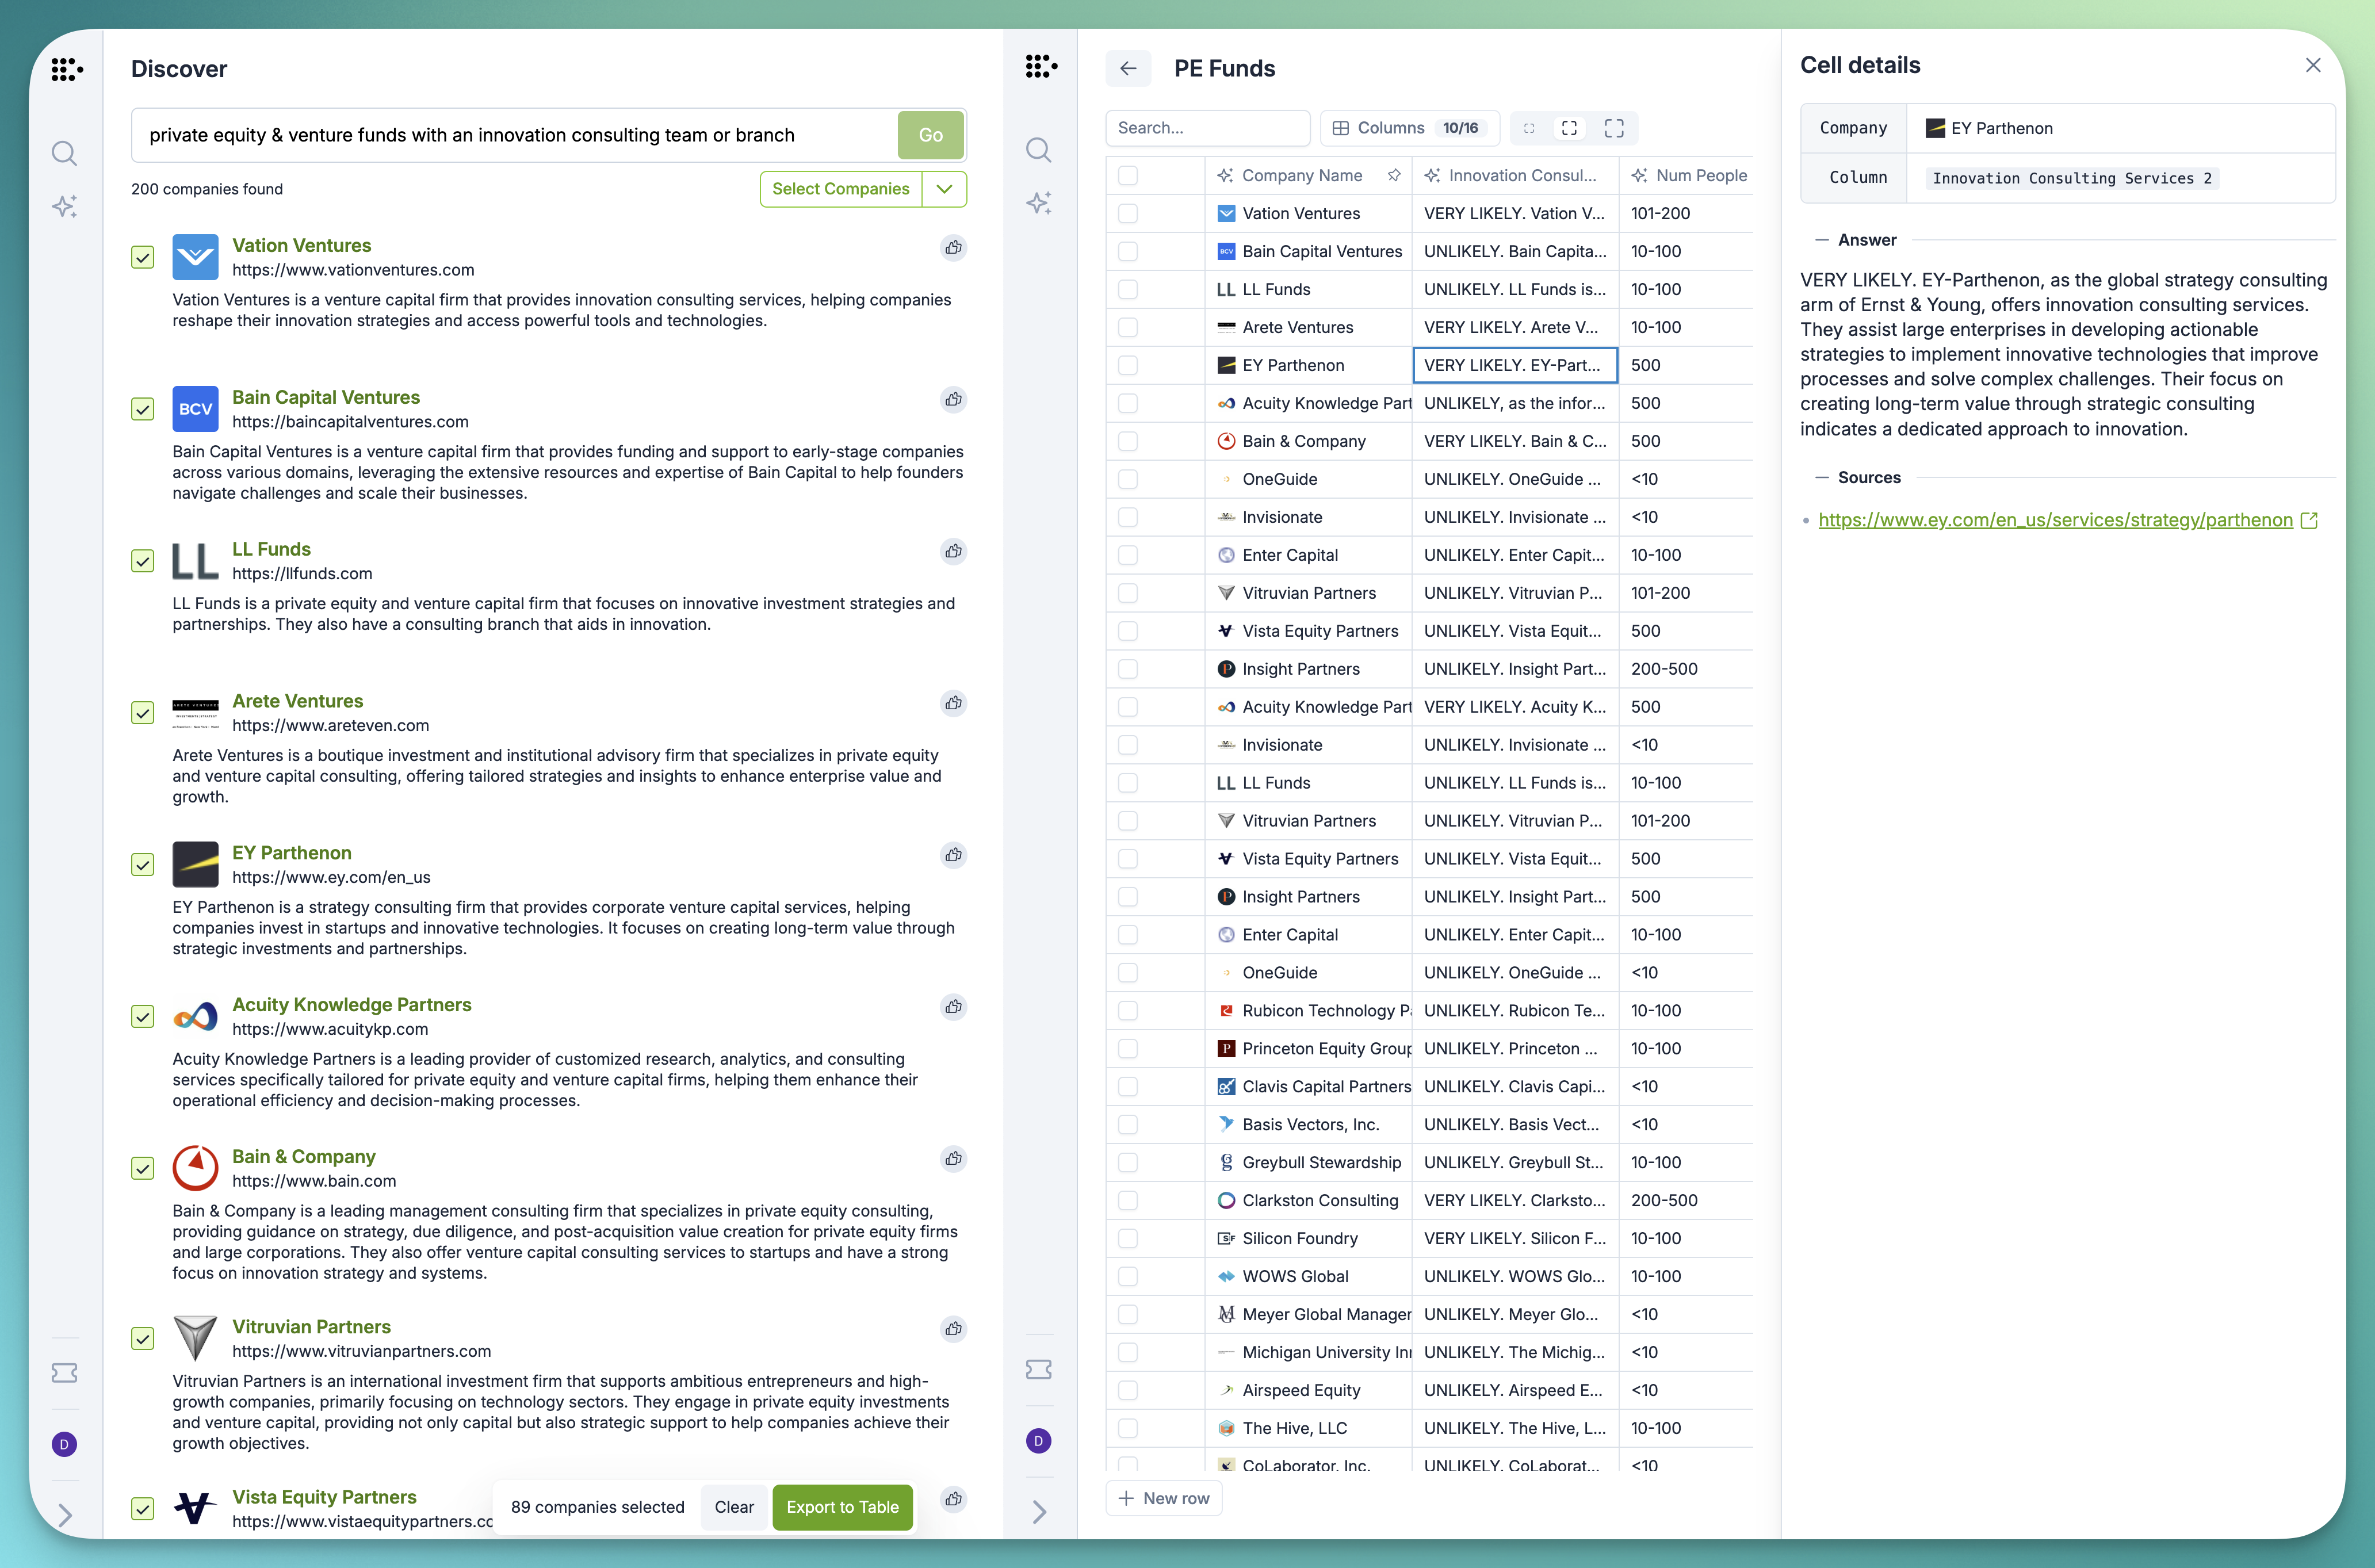The width and height of the screenshot is (2375, 1568).
Task: Click the Innovation Consul... column header
Action: [x=1521, y=175]
